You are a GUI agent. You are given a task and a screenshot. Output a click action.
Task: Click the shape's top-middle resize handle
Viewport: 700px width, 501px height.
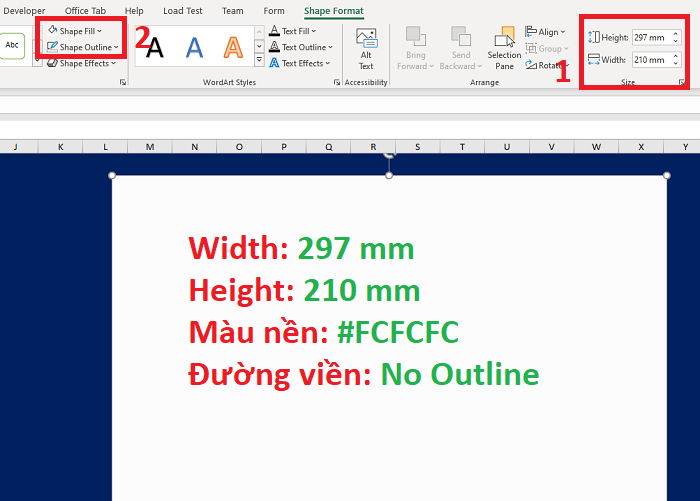coord(389,175)
